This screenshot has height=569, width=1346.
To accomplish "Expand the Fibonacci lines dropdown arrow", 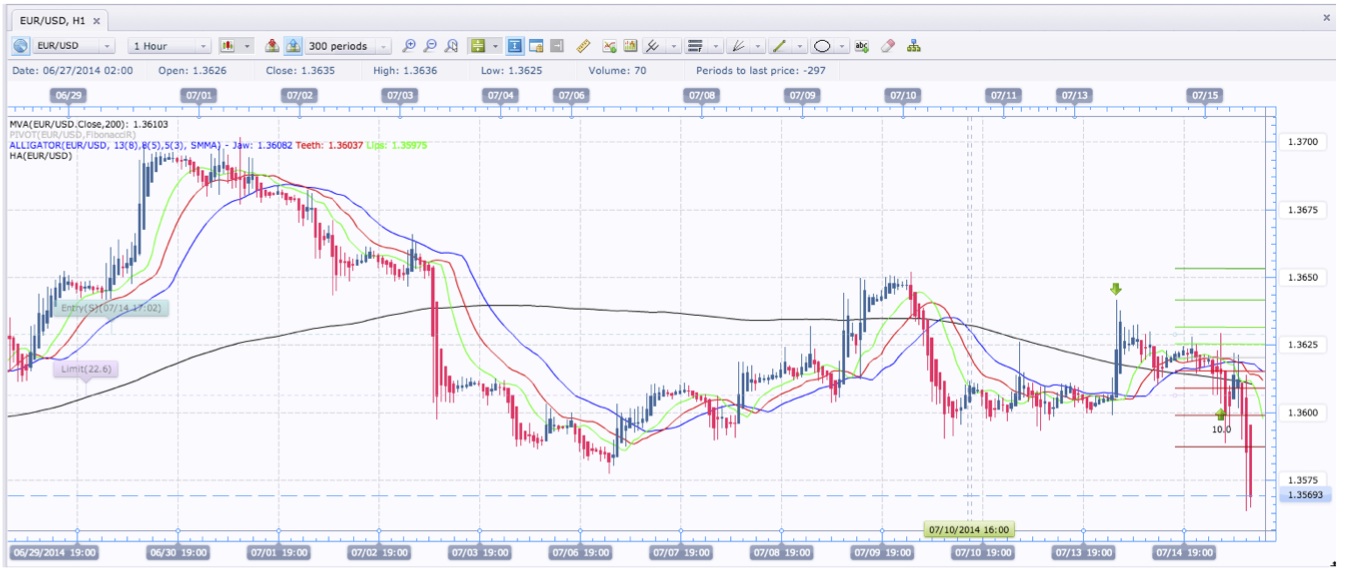I will (x=717, y=46).
